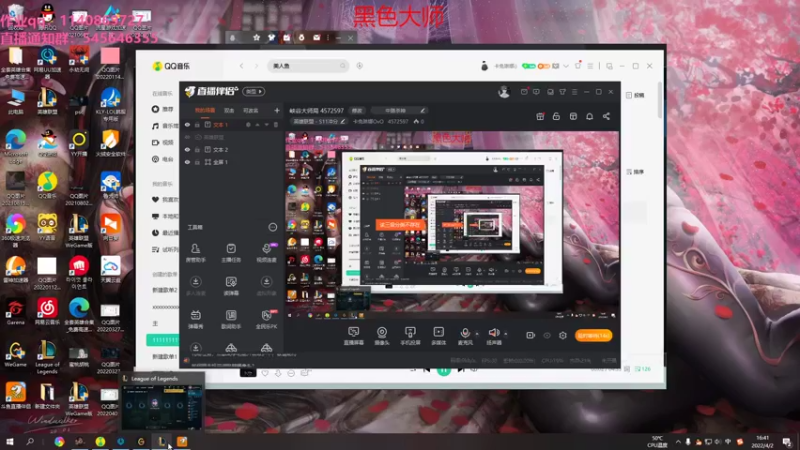This screenshot has width=800, height=450.
Task: Show hidden system tray icons chevron
Action: (x=678, y=442)
